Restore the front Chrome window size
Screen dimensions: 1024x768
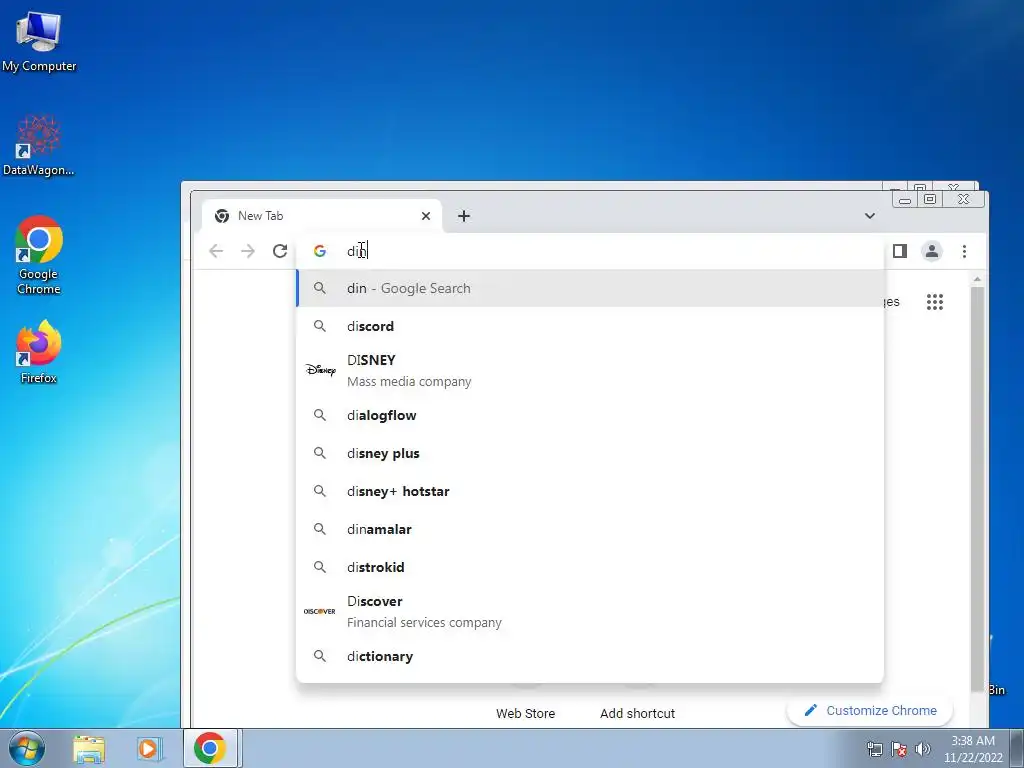(x=930, y=200)
